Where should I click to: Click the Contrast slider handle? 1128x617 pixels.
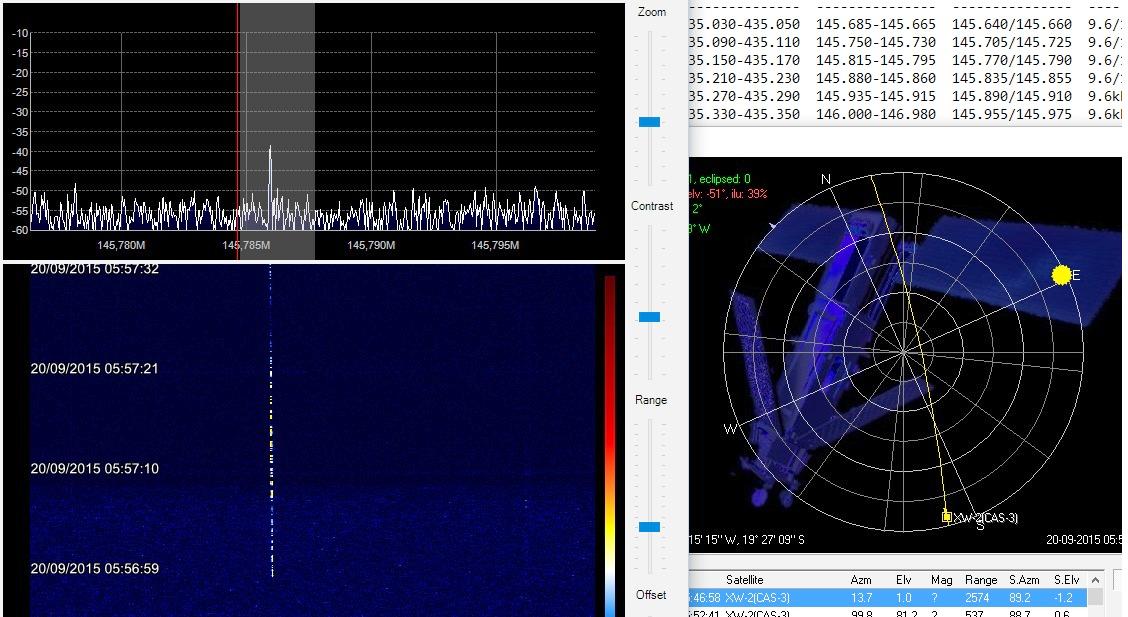point(650,317)
